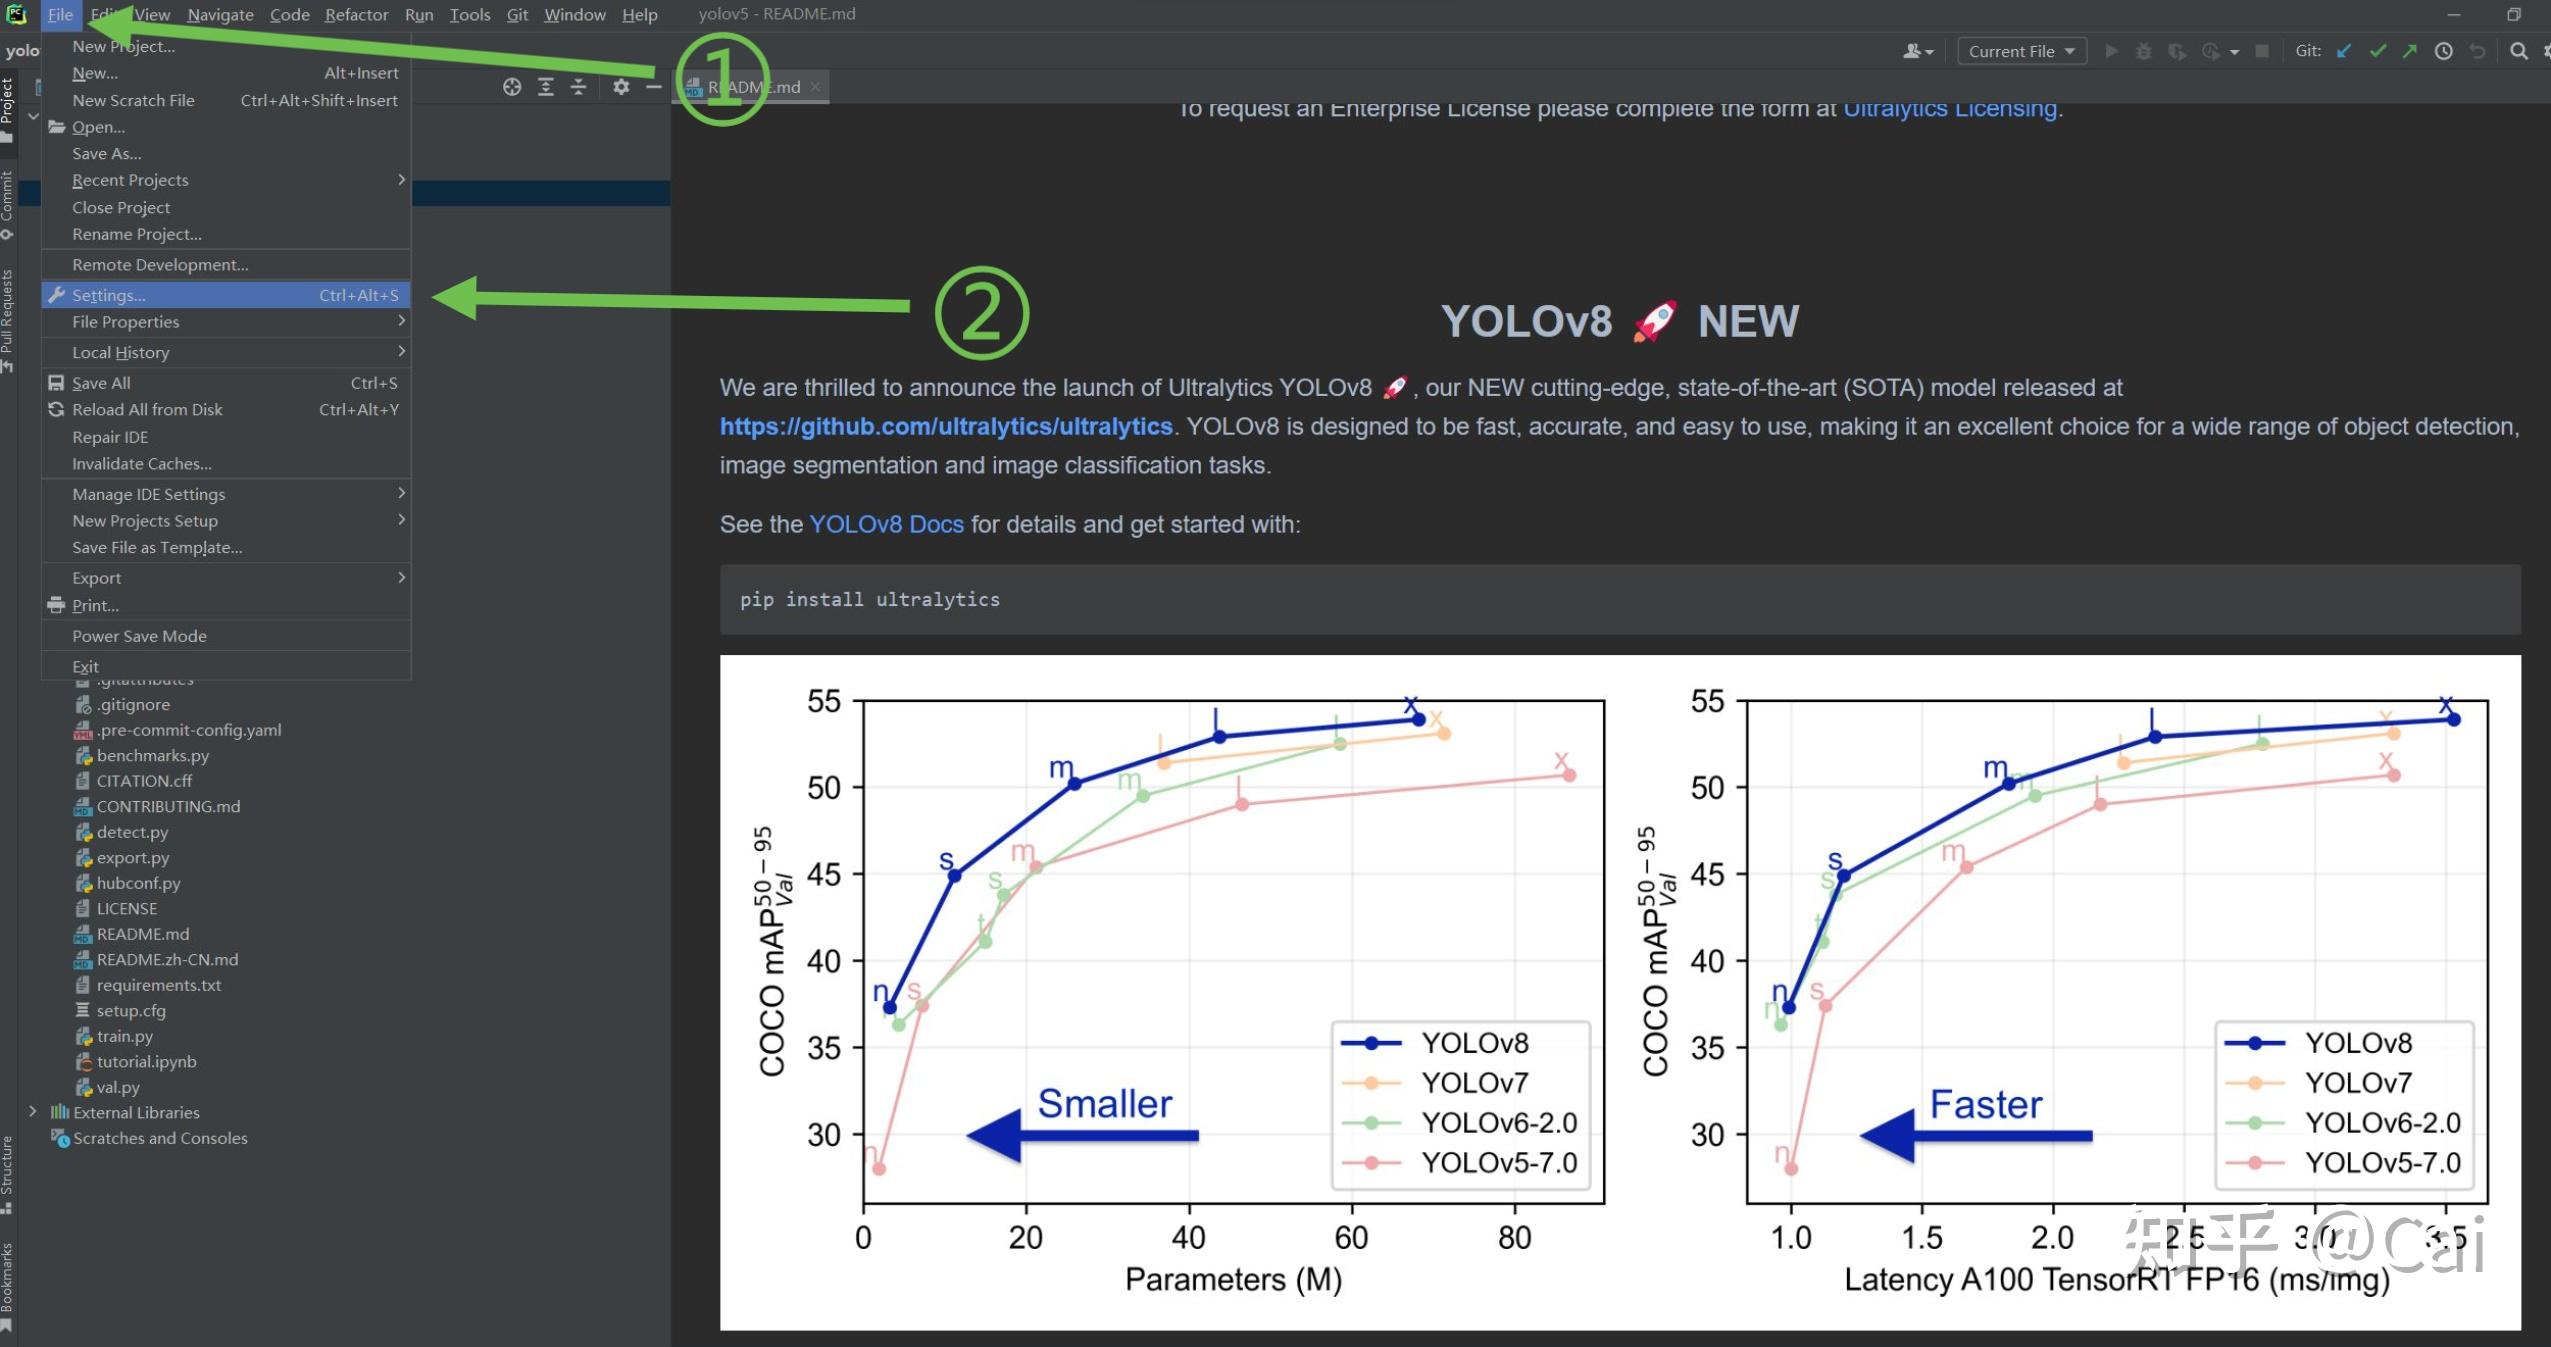Viewport: 2551px width, 1347px height.
Task: Open the Navigate menu in menu bar
Action: click(x=220, y=15)
